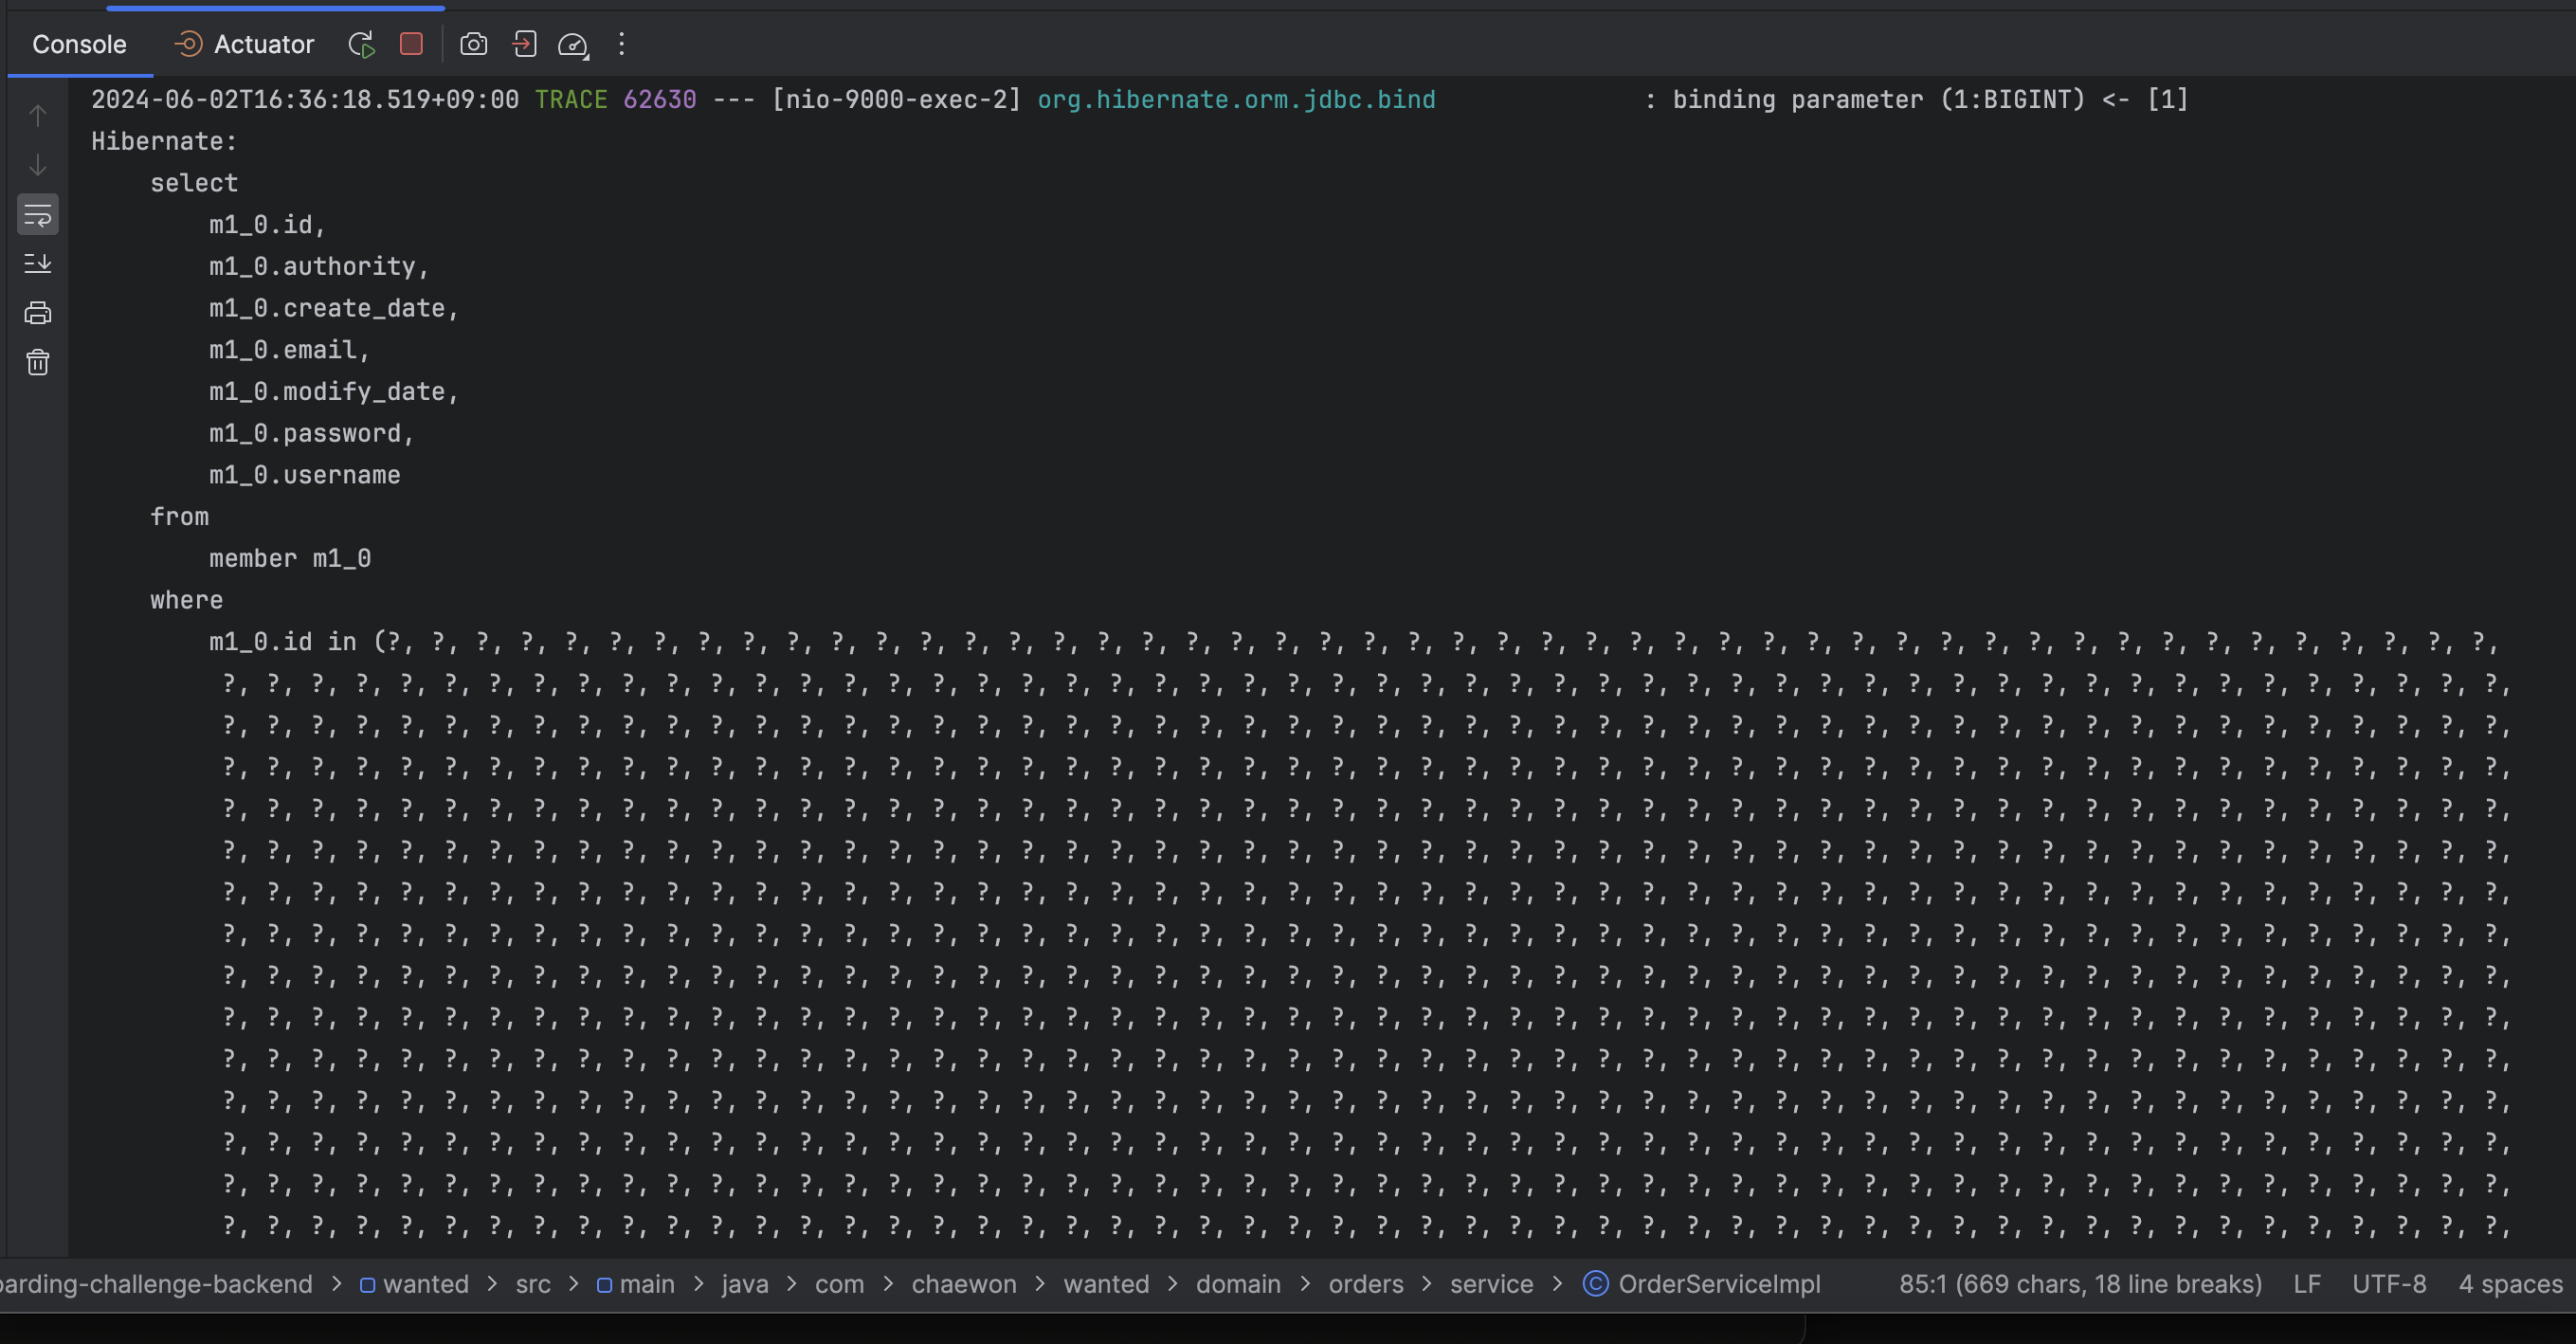Open the profiler gauge icon
Image resolution: width=2576 pixels, height=1344 pixels.
point(573,44)
